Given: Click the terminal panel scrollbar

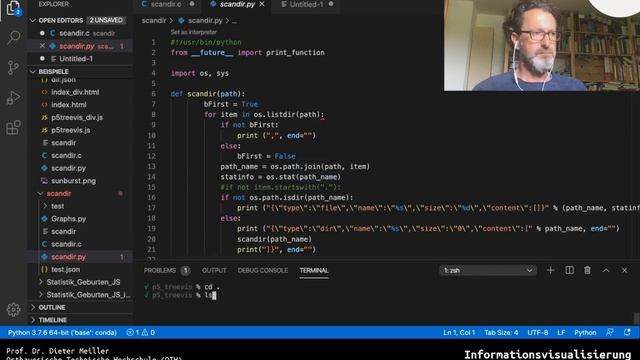Looking at the screenshot, I should [636, 318].
